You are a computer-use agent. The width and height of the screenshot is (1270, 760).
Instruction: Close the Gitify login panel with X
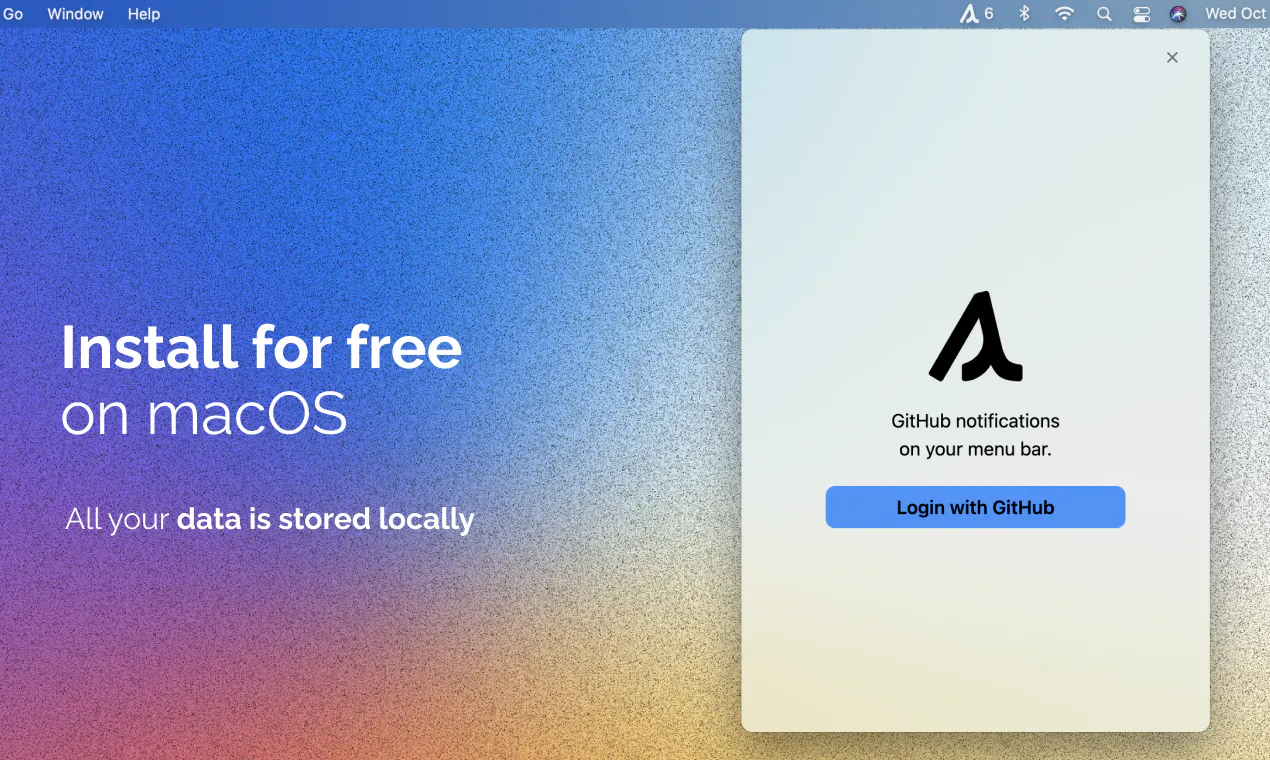pos(1172,58)
